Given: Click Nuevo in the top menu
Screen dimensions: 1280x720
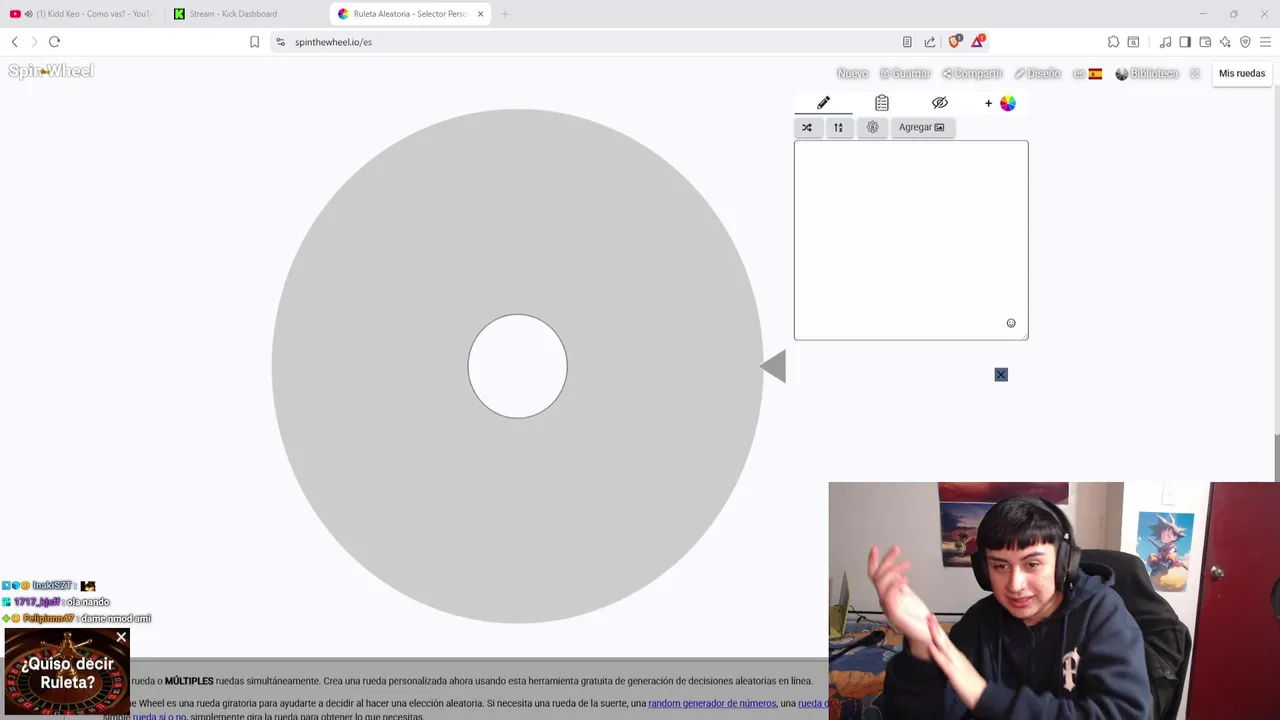Looking at the screenshot, I should coord(852,73).
